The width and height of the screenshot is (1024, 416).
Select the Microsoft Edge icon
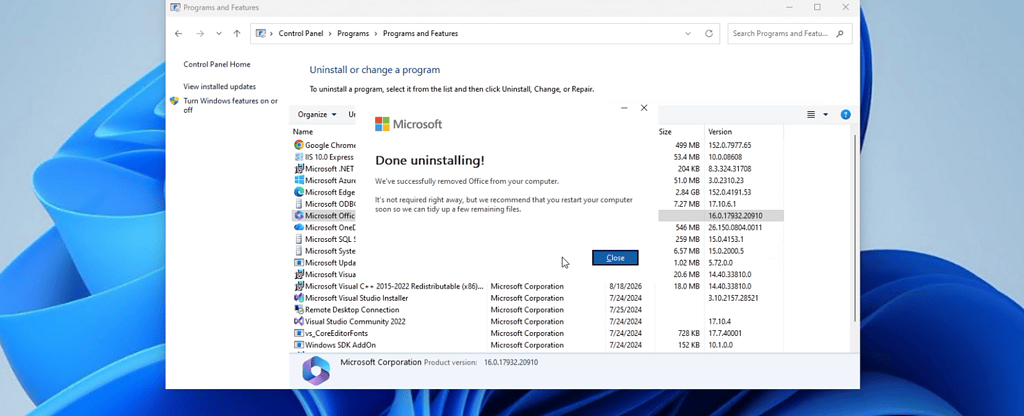click(298, 192)
